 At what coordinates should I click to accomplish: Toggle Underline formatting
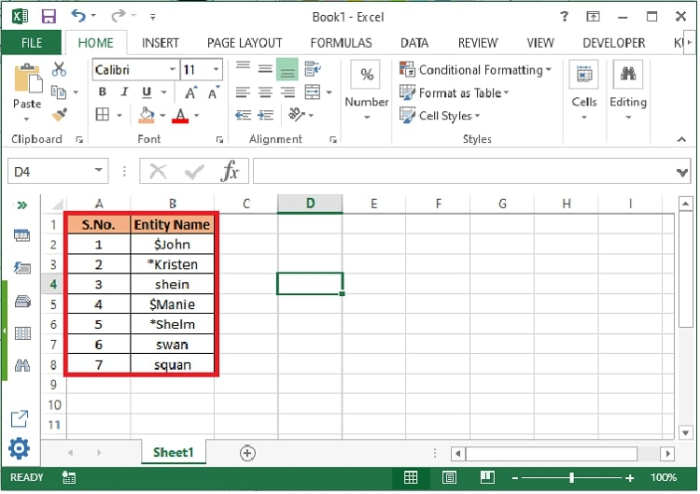(146, 92)
